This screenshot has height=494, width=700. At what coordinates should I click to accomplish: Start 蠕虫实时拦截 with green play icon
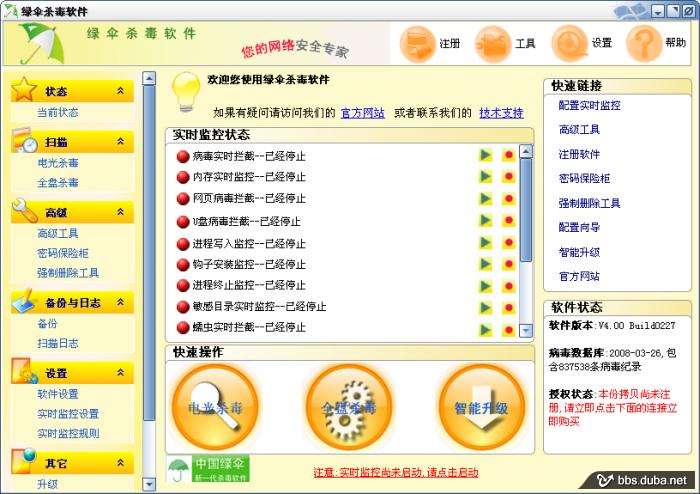[485, 330]
